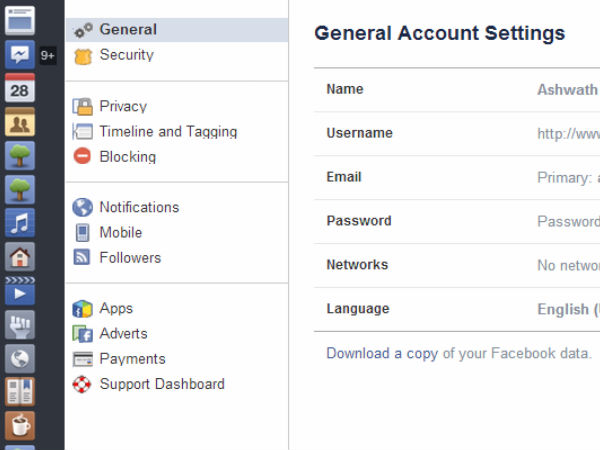600x450 pixels.
Task: Open Support Dashboard page
Action: (x=162, y=384)
